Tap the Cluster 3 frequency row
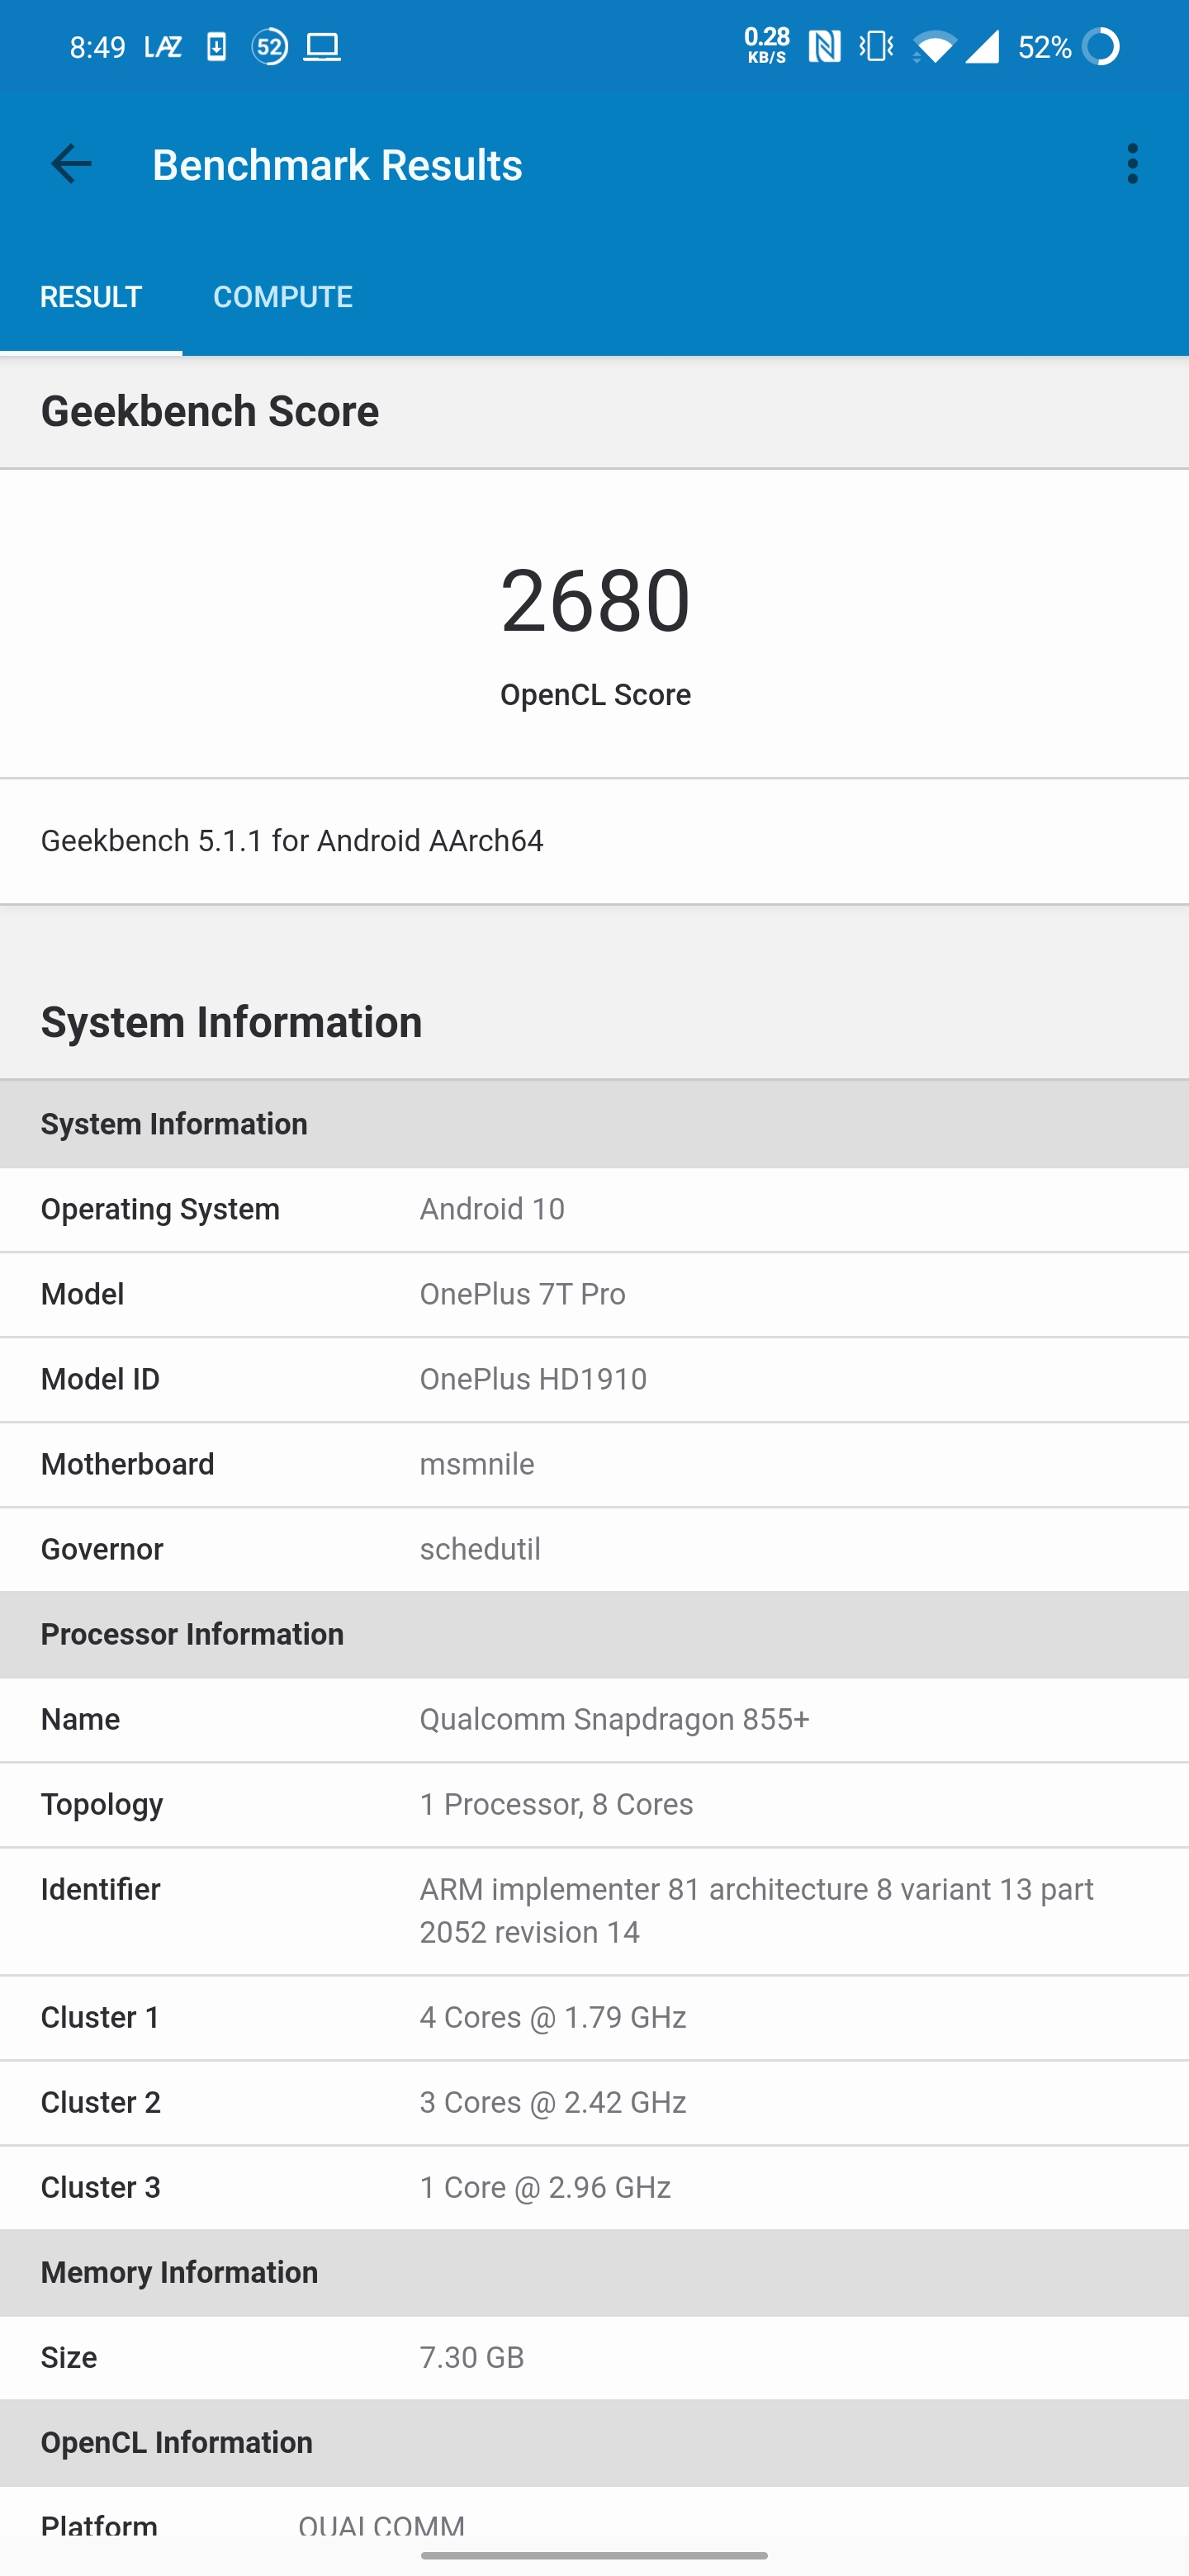 click(594, 2188)
